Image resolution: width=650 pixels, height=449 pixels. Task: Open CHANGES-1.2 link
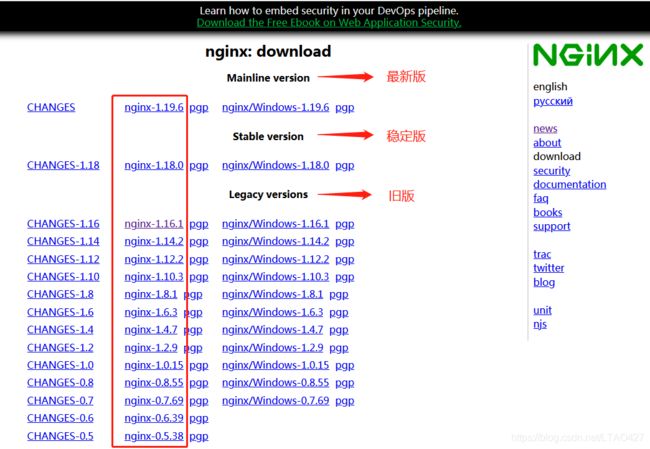(x=60, y=347)
